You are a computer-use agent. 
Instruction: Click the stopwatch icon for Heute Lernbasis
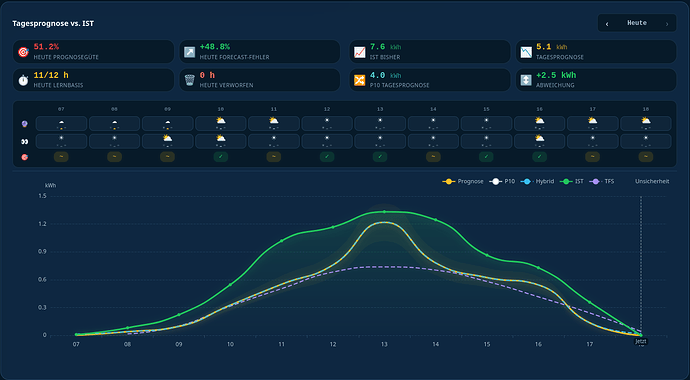pyautogui.click(x=23, y=80)
